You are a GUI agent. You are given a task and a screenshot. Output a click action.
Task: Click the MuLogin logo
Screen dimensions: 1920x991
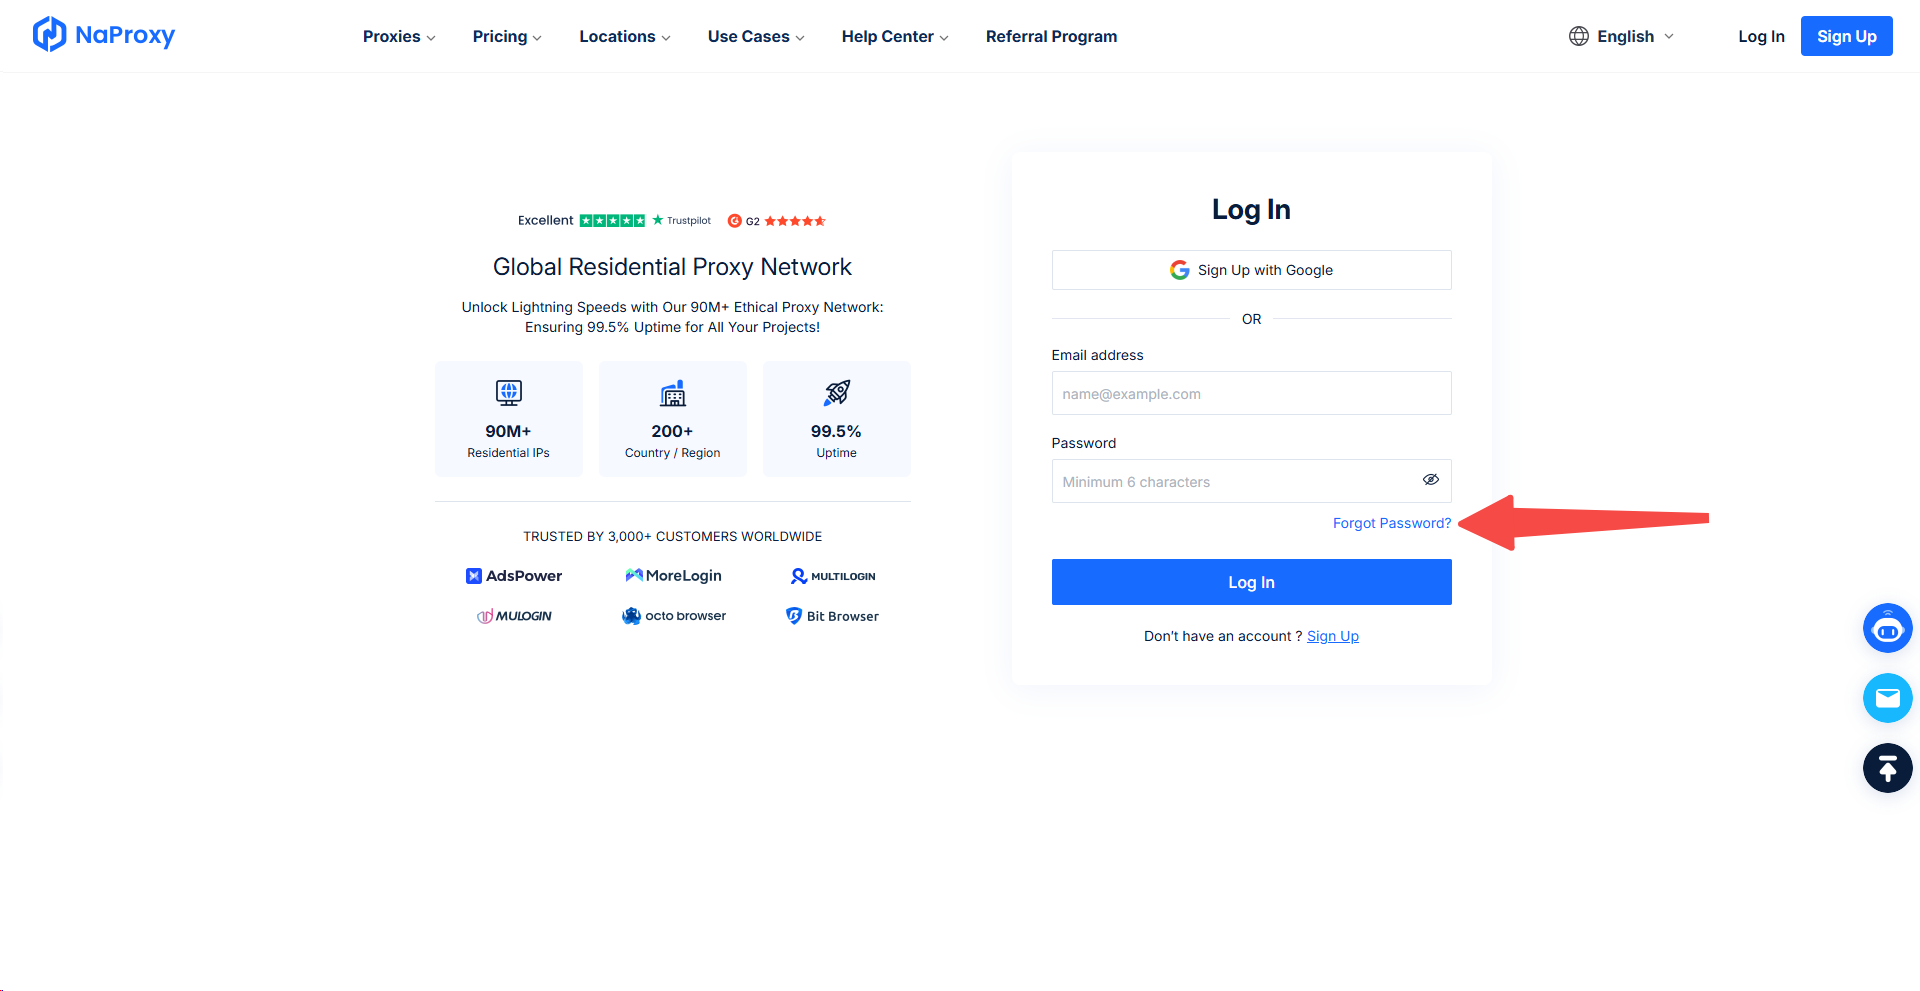(x=514, y=616)
